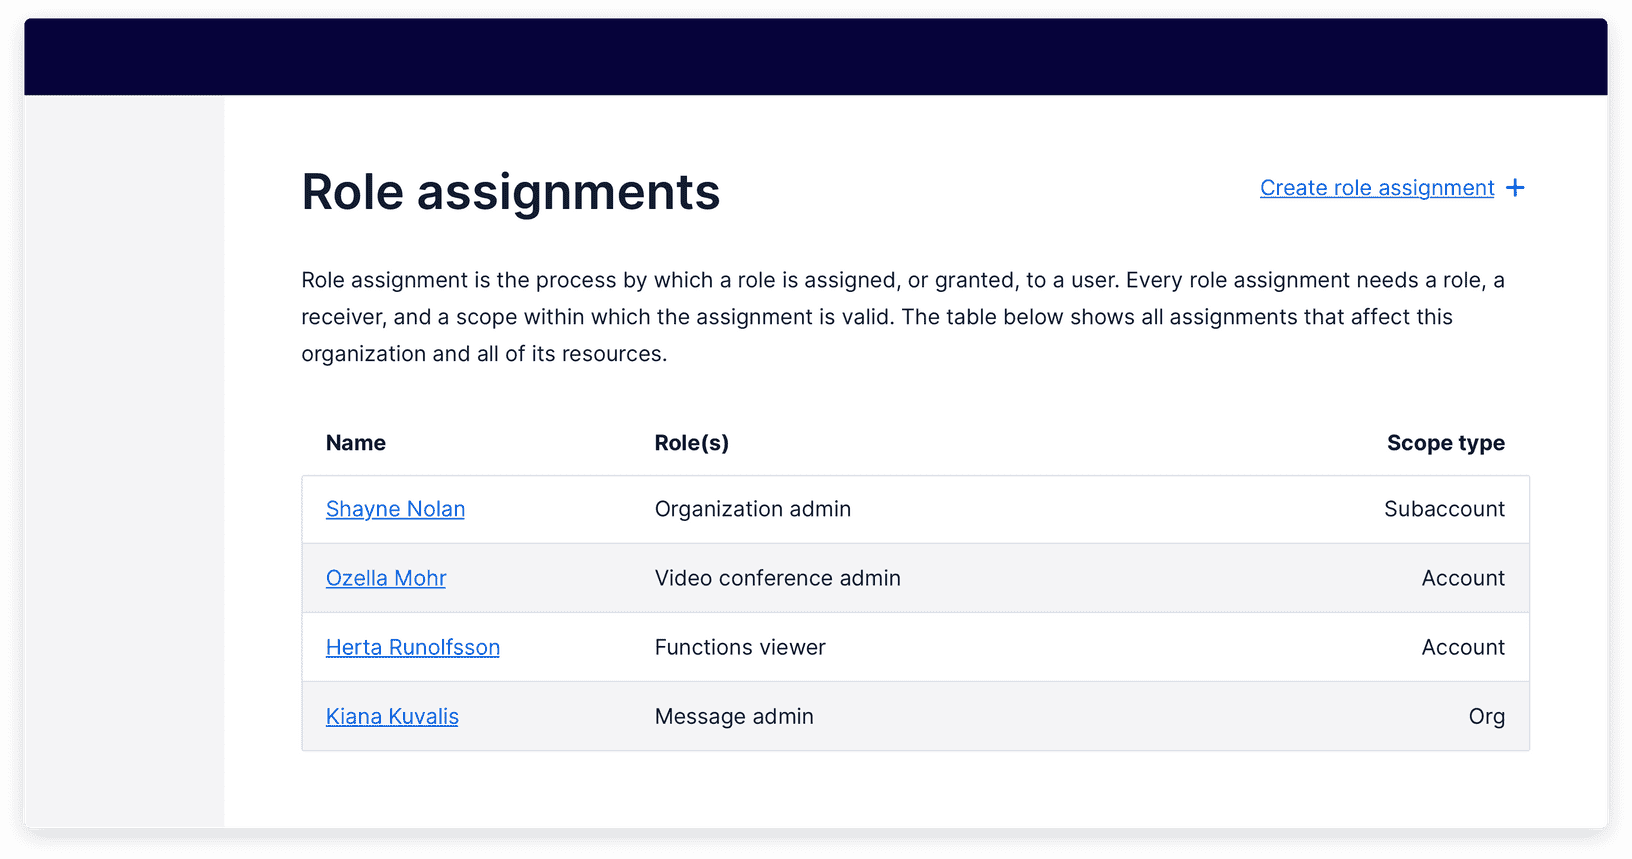Click Account scope in Ozella Mohr's row
The height and width of the screenshot is (859, 1632).
pyautogui.click(x=1462, y=578)
